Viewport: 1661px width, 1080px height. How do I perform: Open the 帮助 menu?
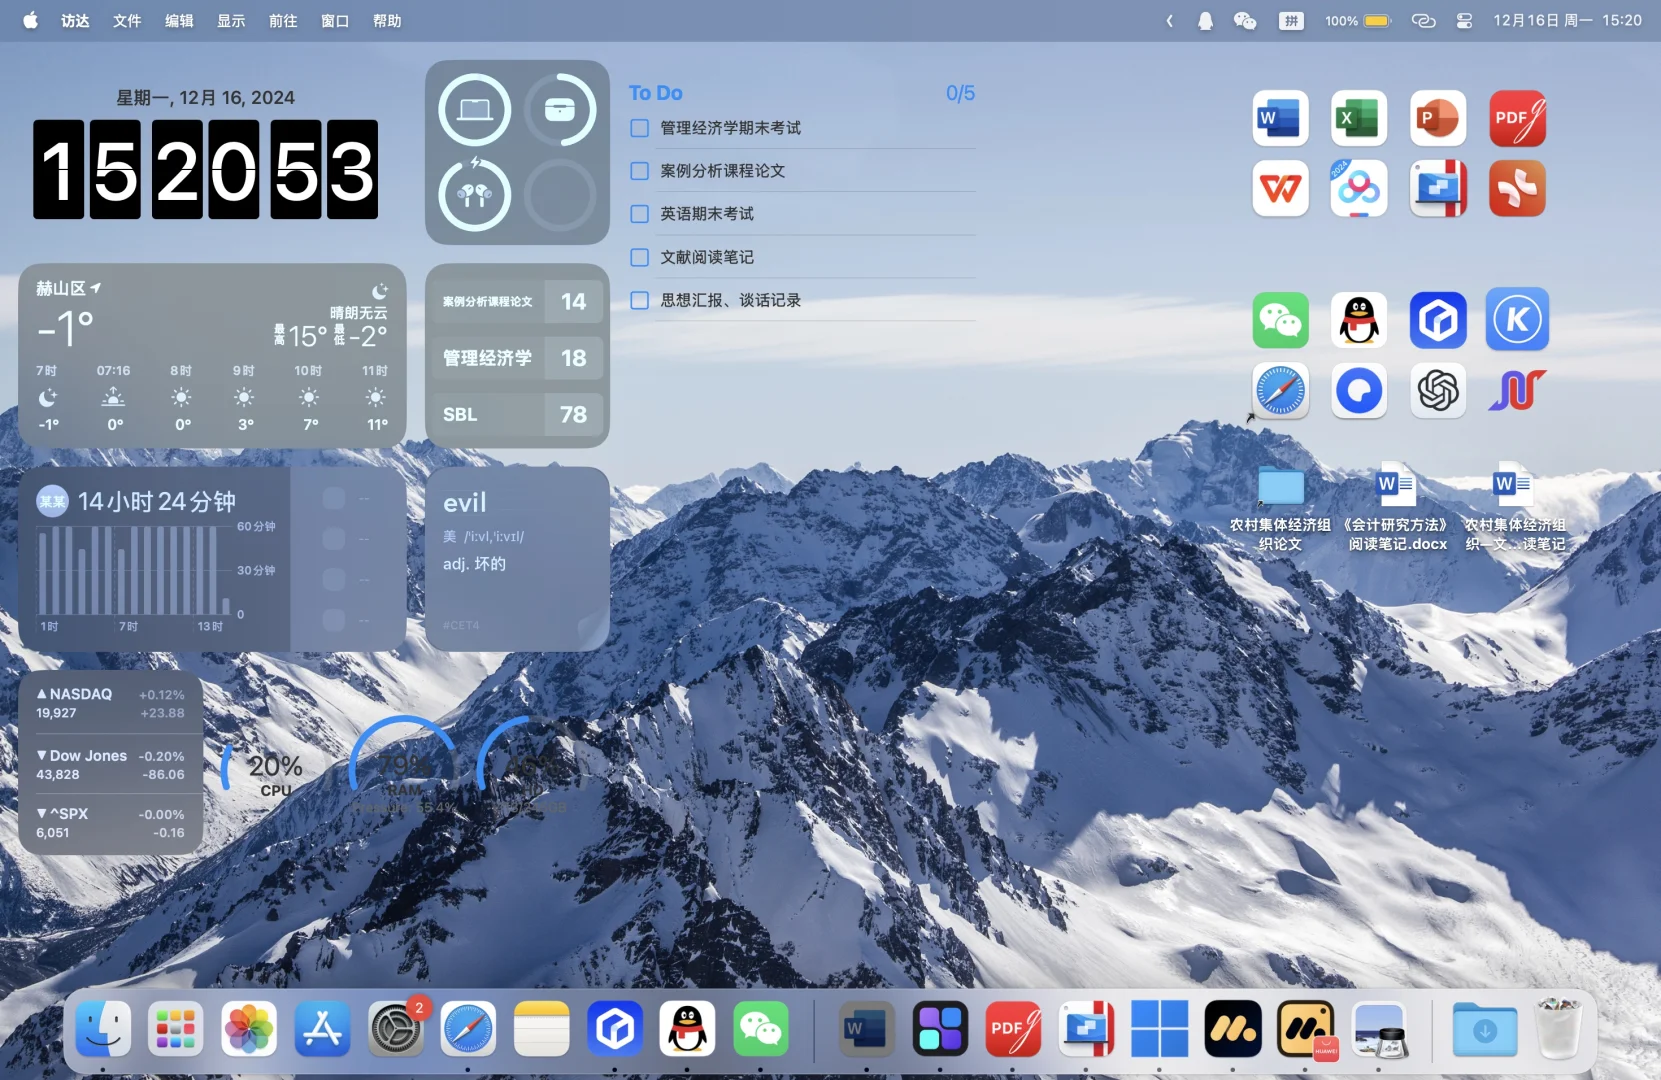[387, 21]
